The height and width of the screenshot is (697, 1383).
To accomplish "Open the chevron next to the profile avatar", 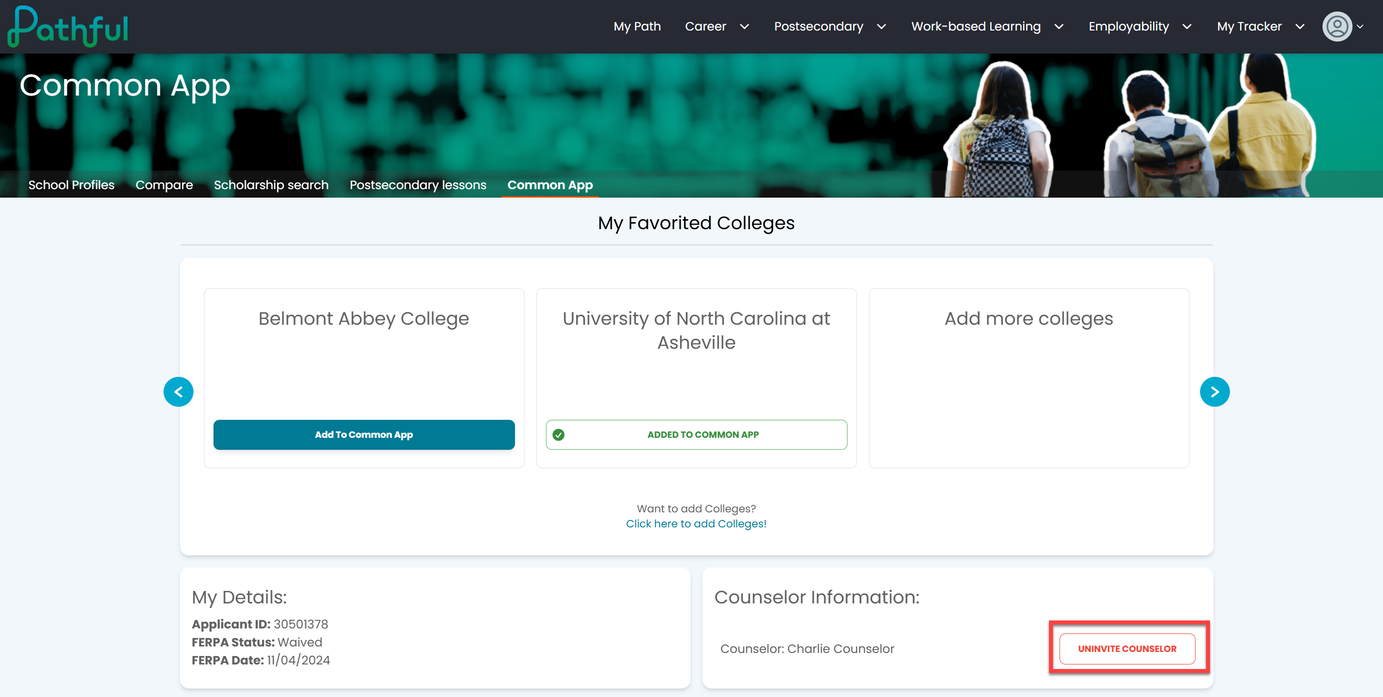I will (x=1360, y=28).
